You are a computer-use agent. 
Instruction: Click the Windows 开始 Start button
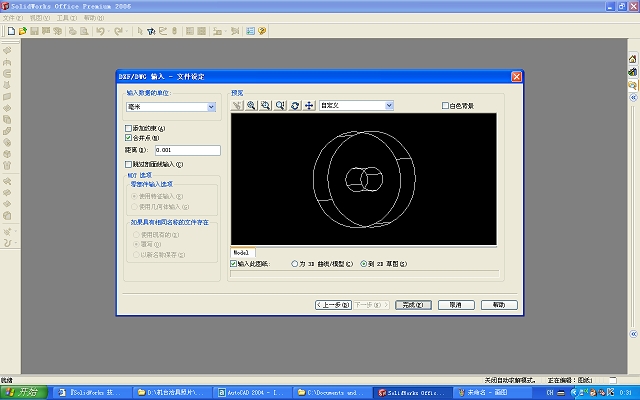pyautogui.click(x=24, y=392)
